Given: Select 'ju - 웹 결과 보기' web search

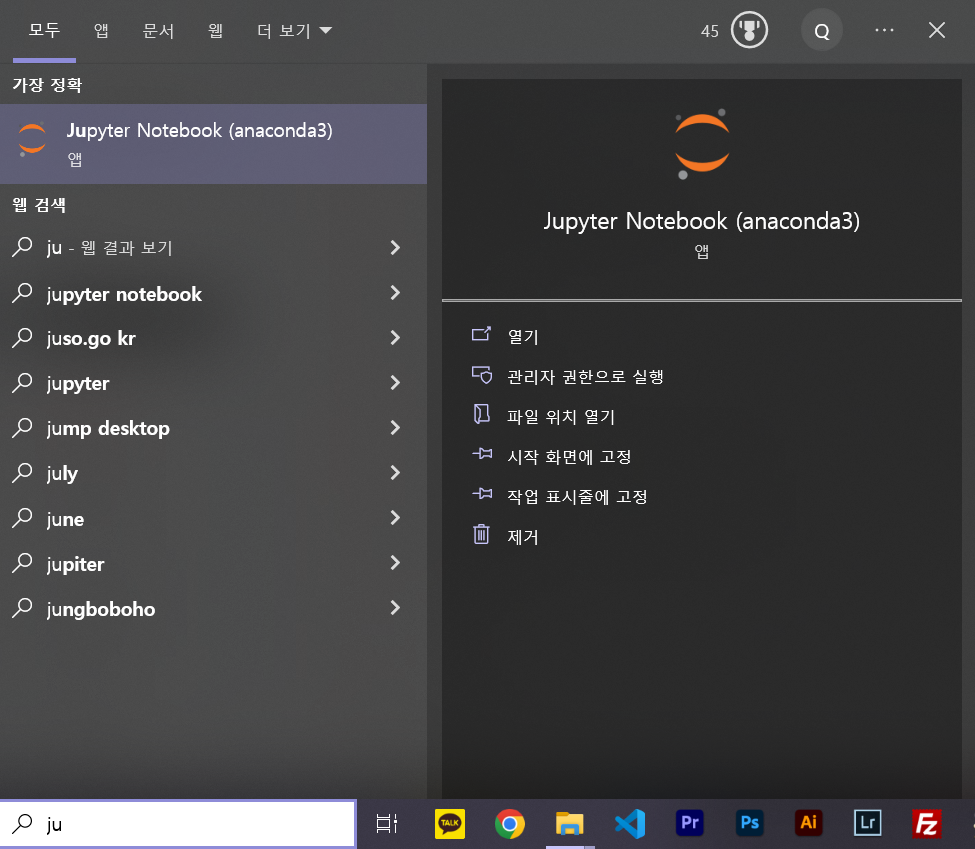Looking at the screenshot, I should pos(109,248).
